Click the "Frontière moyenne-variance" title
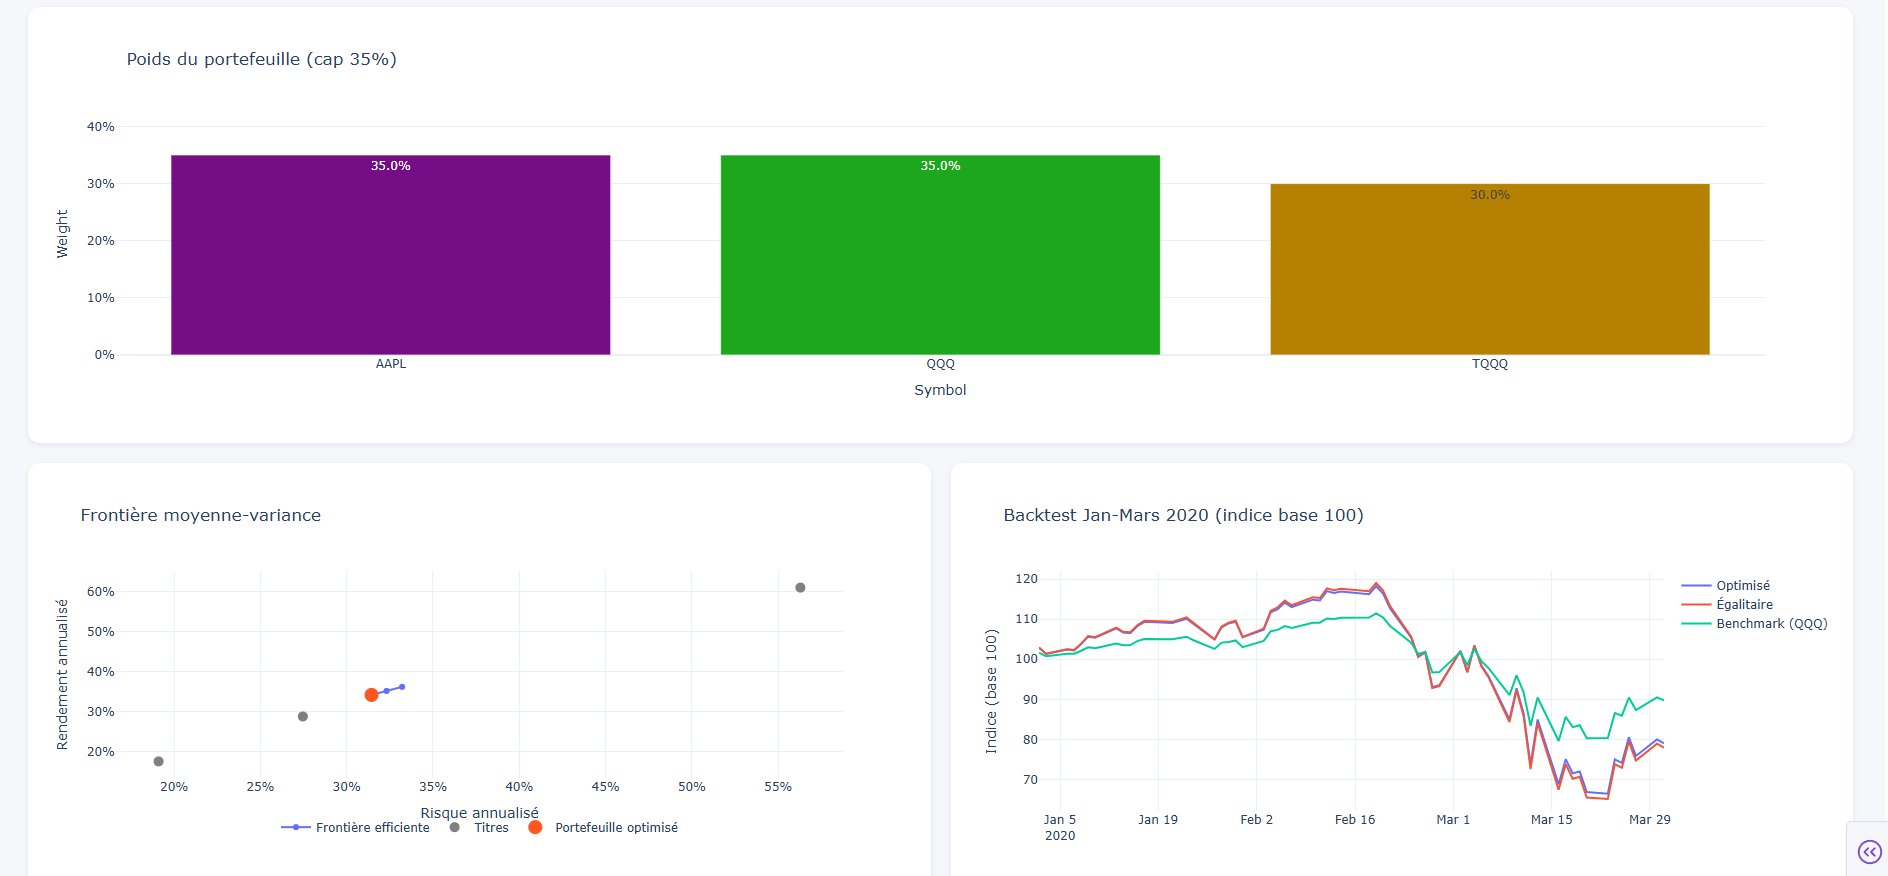Screen dimensions: 1888x876 [x=200, y=515]
